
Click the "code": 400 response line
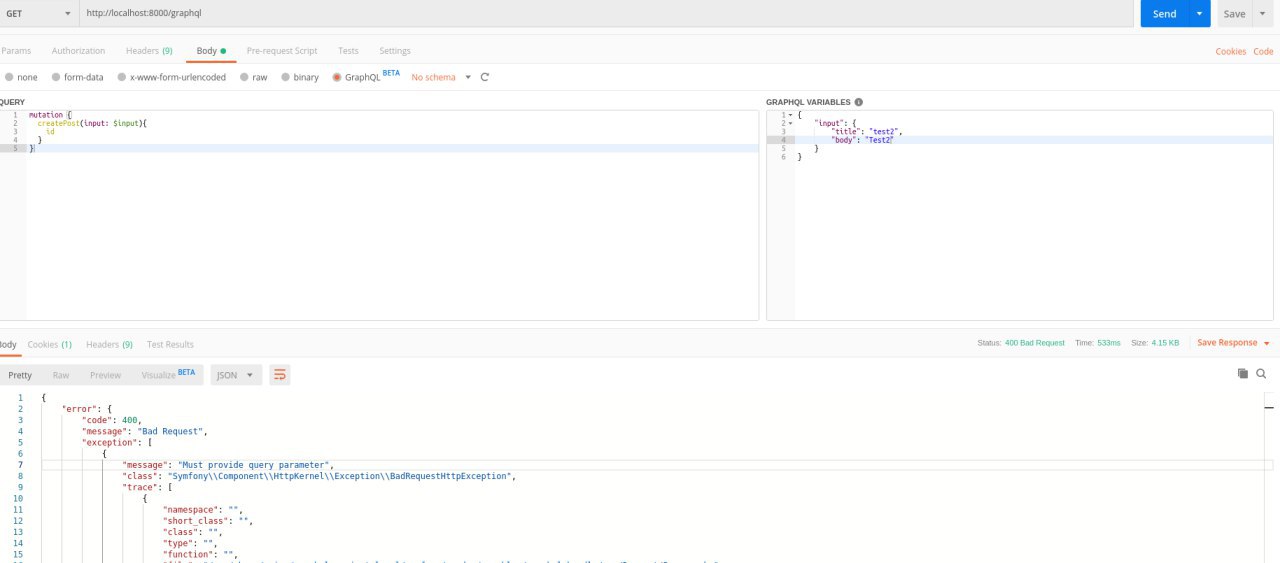(x=112, y=420)
